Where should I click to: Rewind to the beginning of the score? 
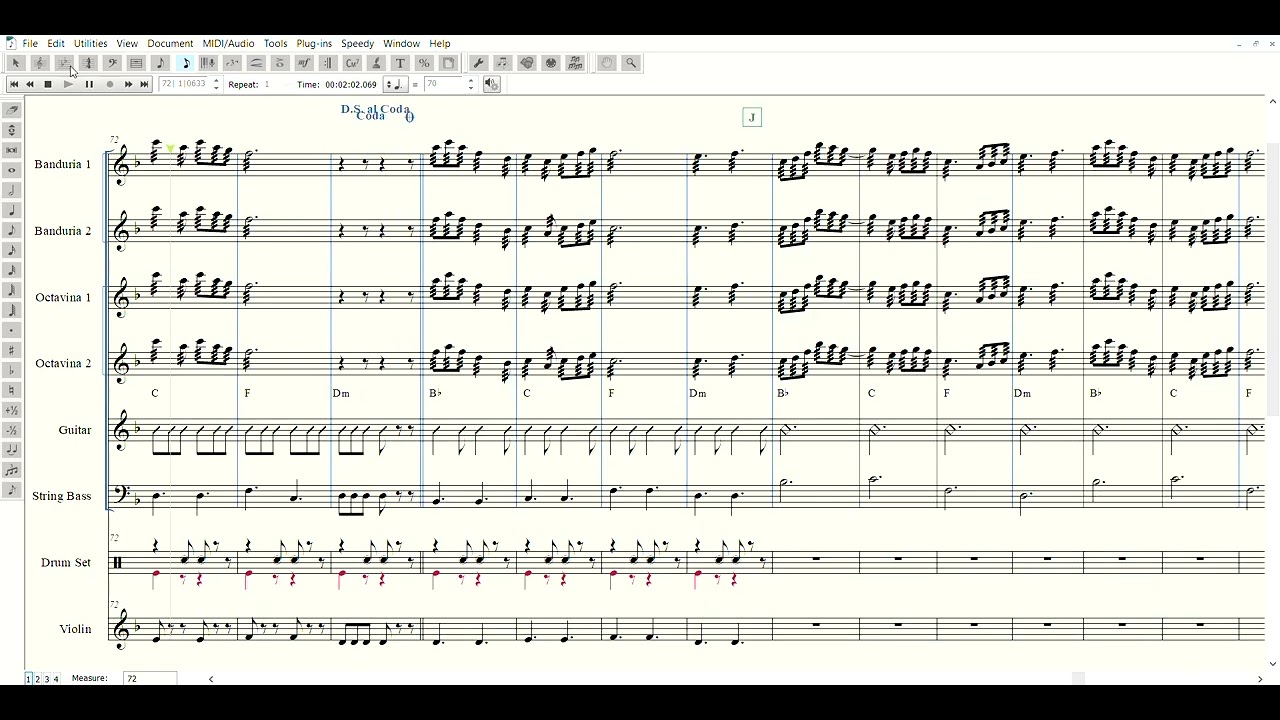click(x=14, y=85)
